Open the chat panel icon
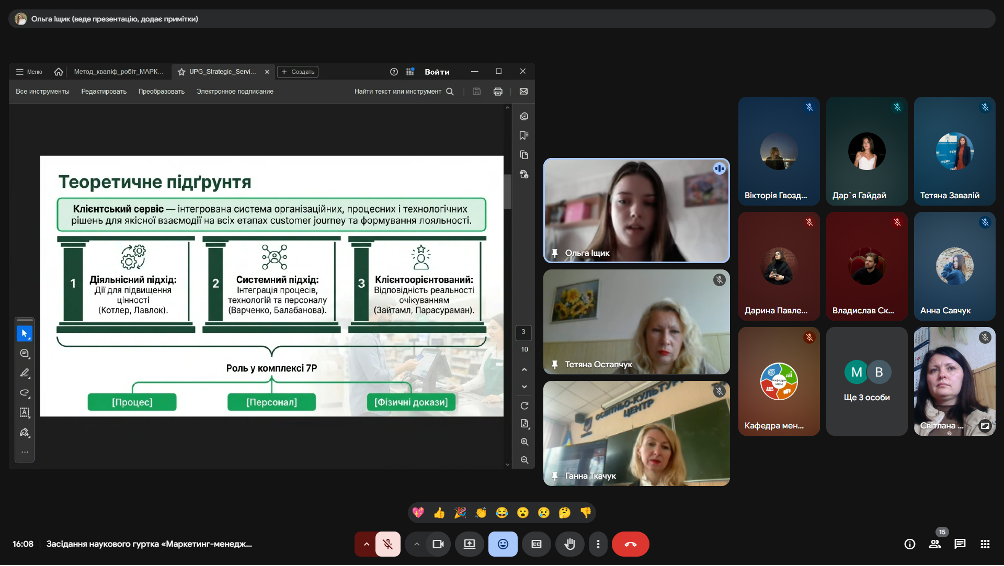This screenshot has width=1004, height=566. pos(959,544)
